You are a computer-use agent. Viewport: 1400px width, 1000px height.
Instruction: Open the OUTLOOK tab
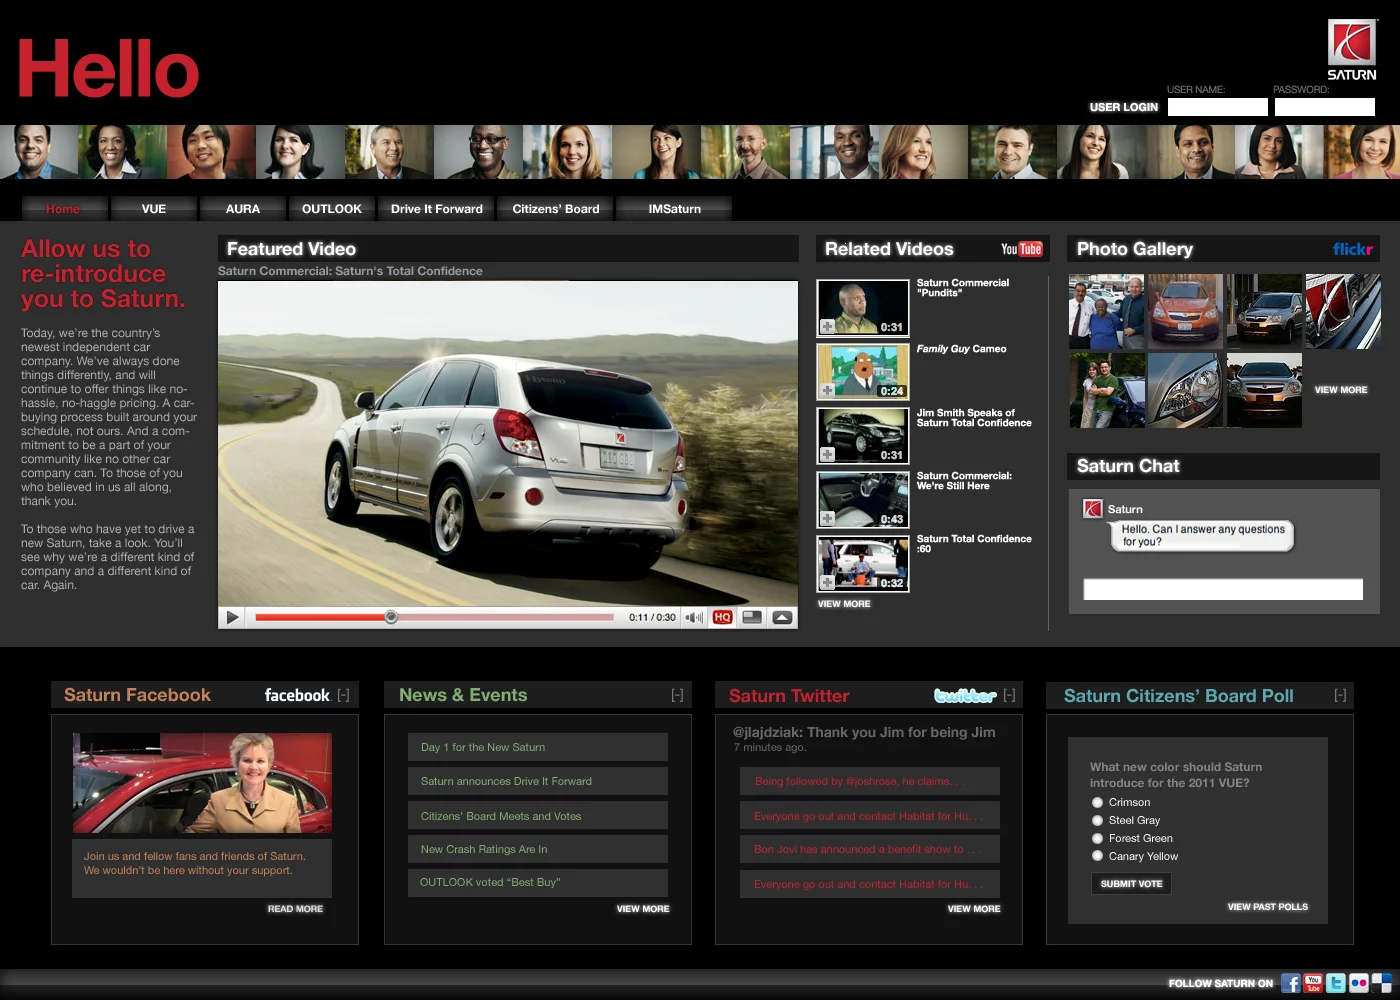(x=332, y=208)
